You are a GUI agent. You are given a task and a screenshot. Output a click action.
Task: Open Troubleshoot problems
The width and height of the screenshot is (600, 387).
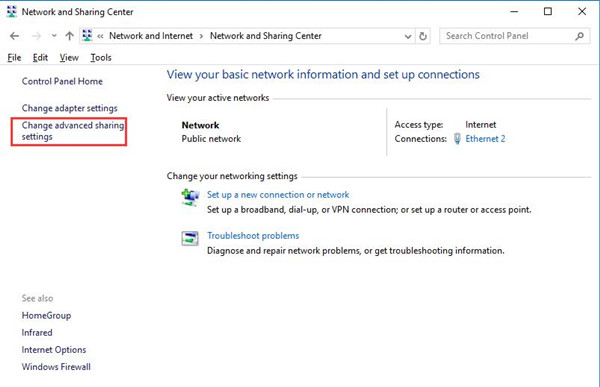tap(253, 236)
